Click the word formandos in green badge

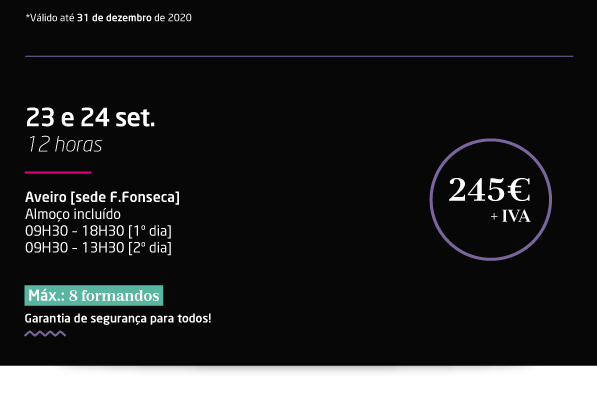(120, 296)
